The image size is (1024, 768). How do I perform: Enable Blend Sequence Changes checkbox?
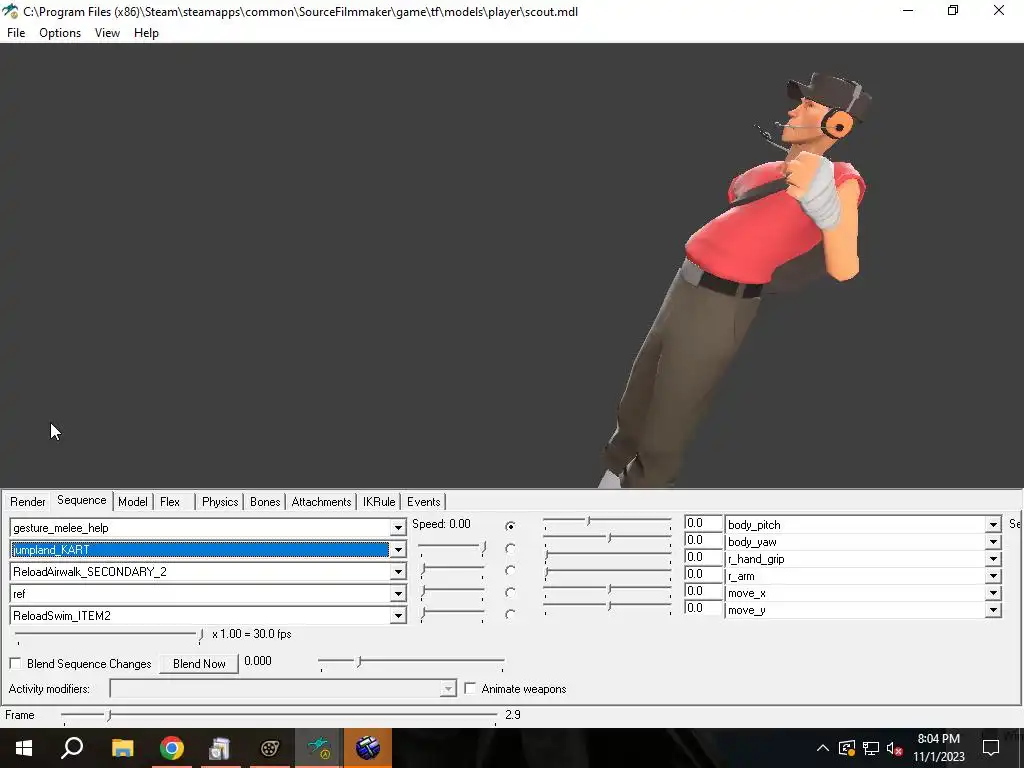(16, 664)
